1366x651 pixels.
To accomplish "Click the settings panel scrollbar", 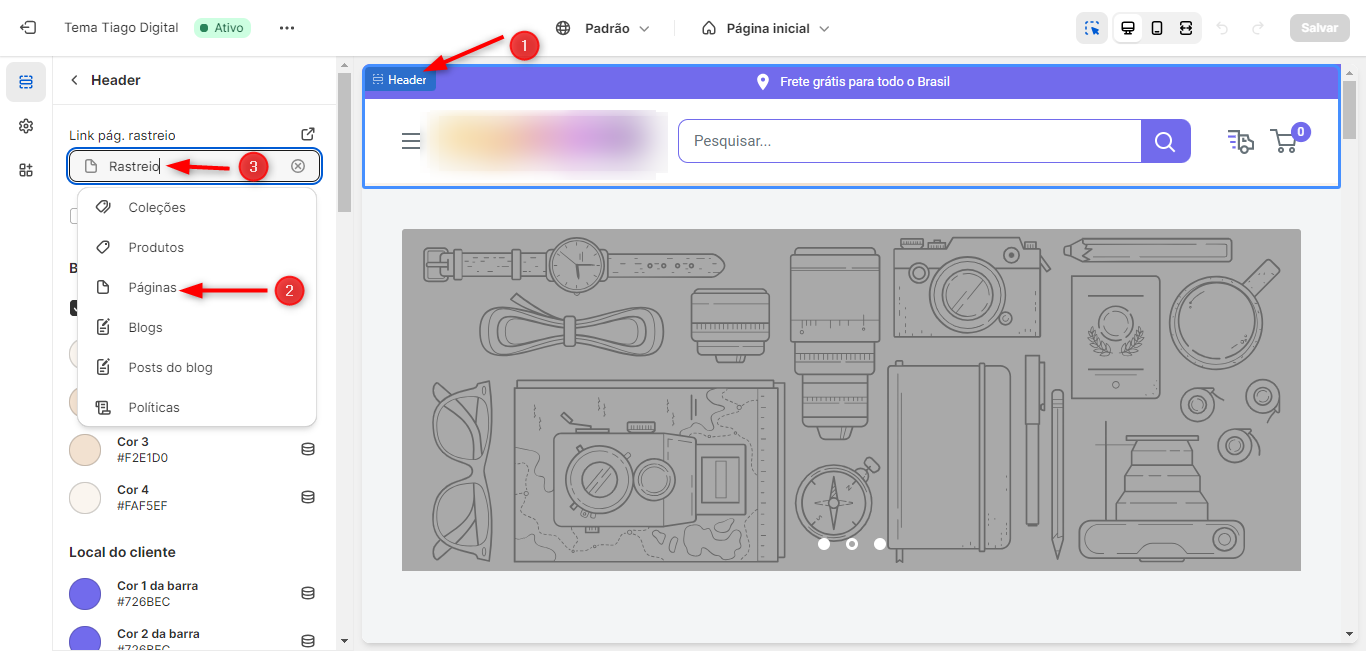I will point(344,143).
